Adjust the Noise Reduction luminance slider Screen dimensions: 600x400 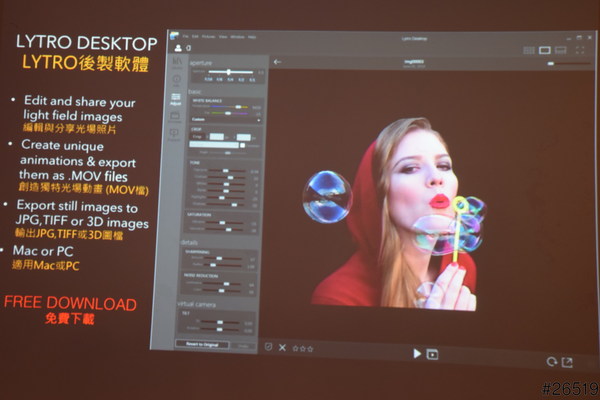tap(221, 284)
